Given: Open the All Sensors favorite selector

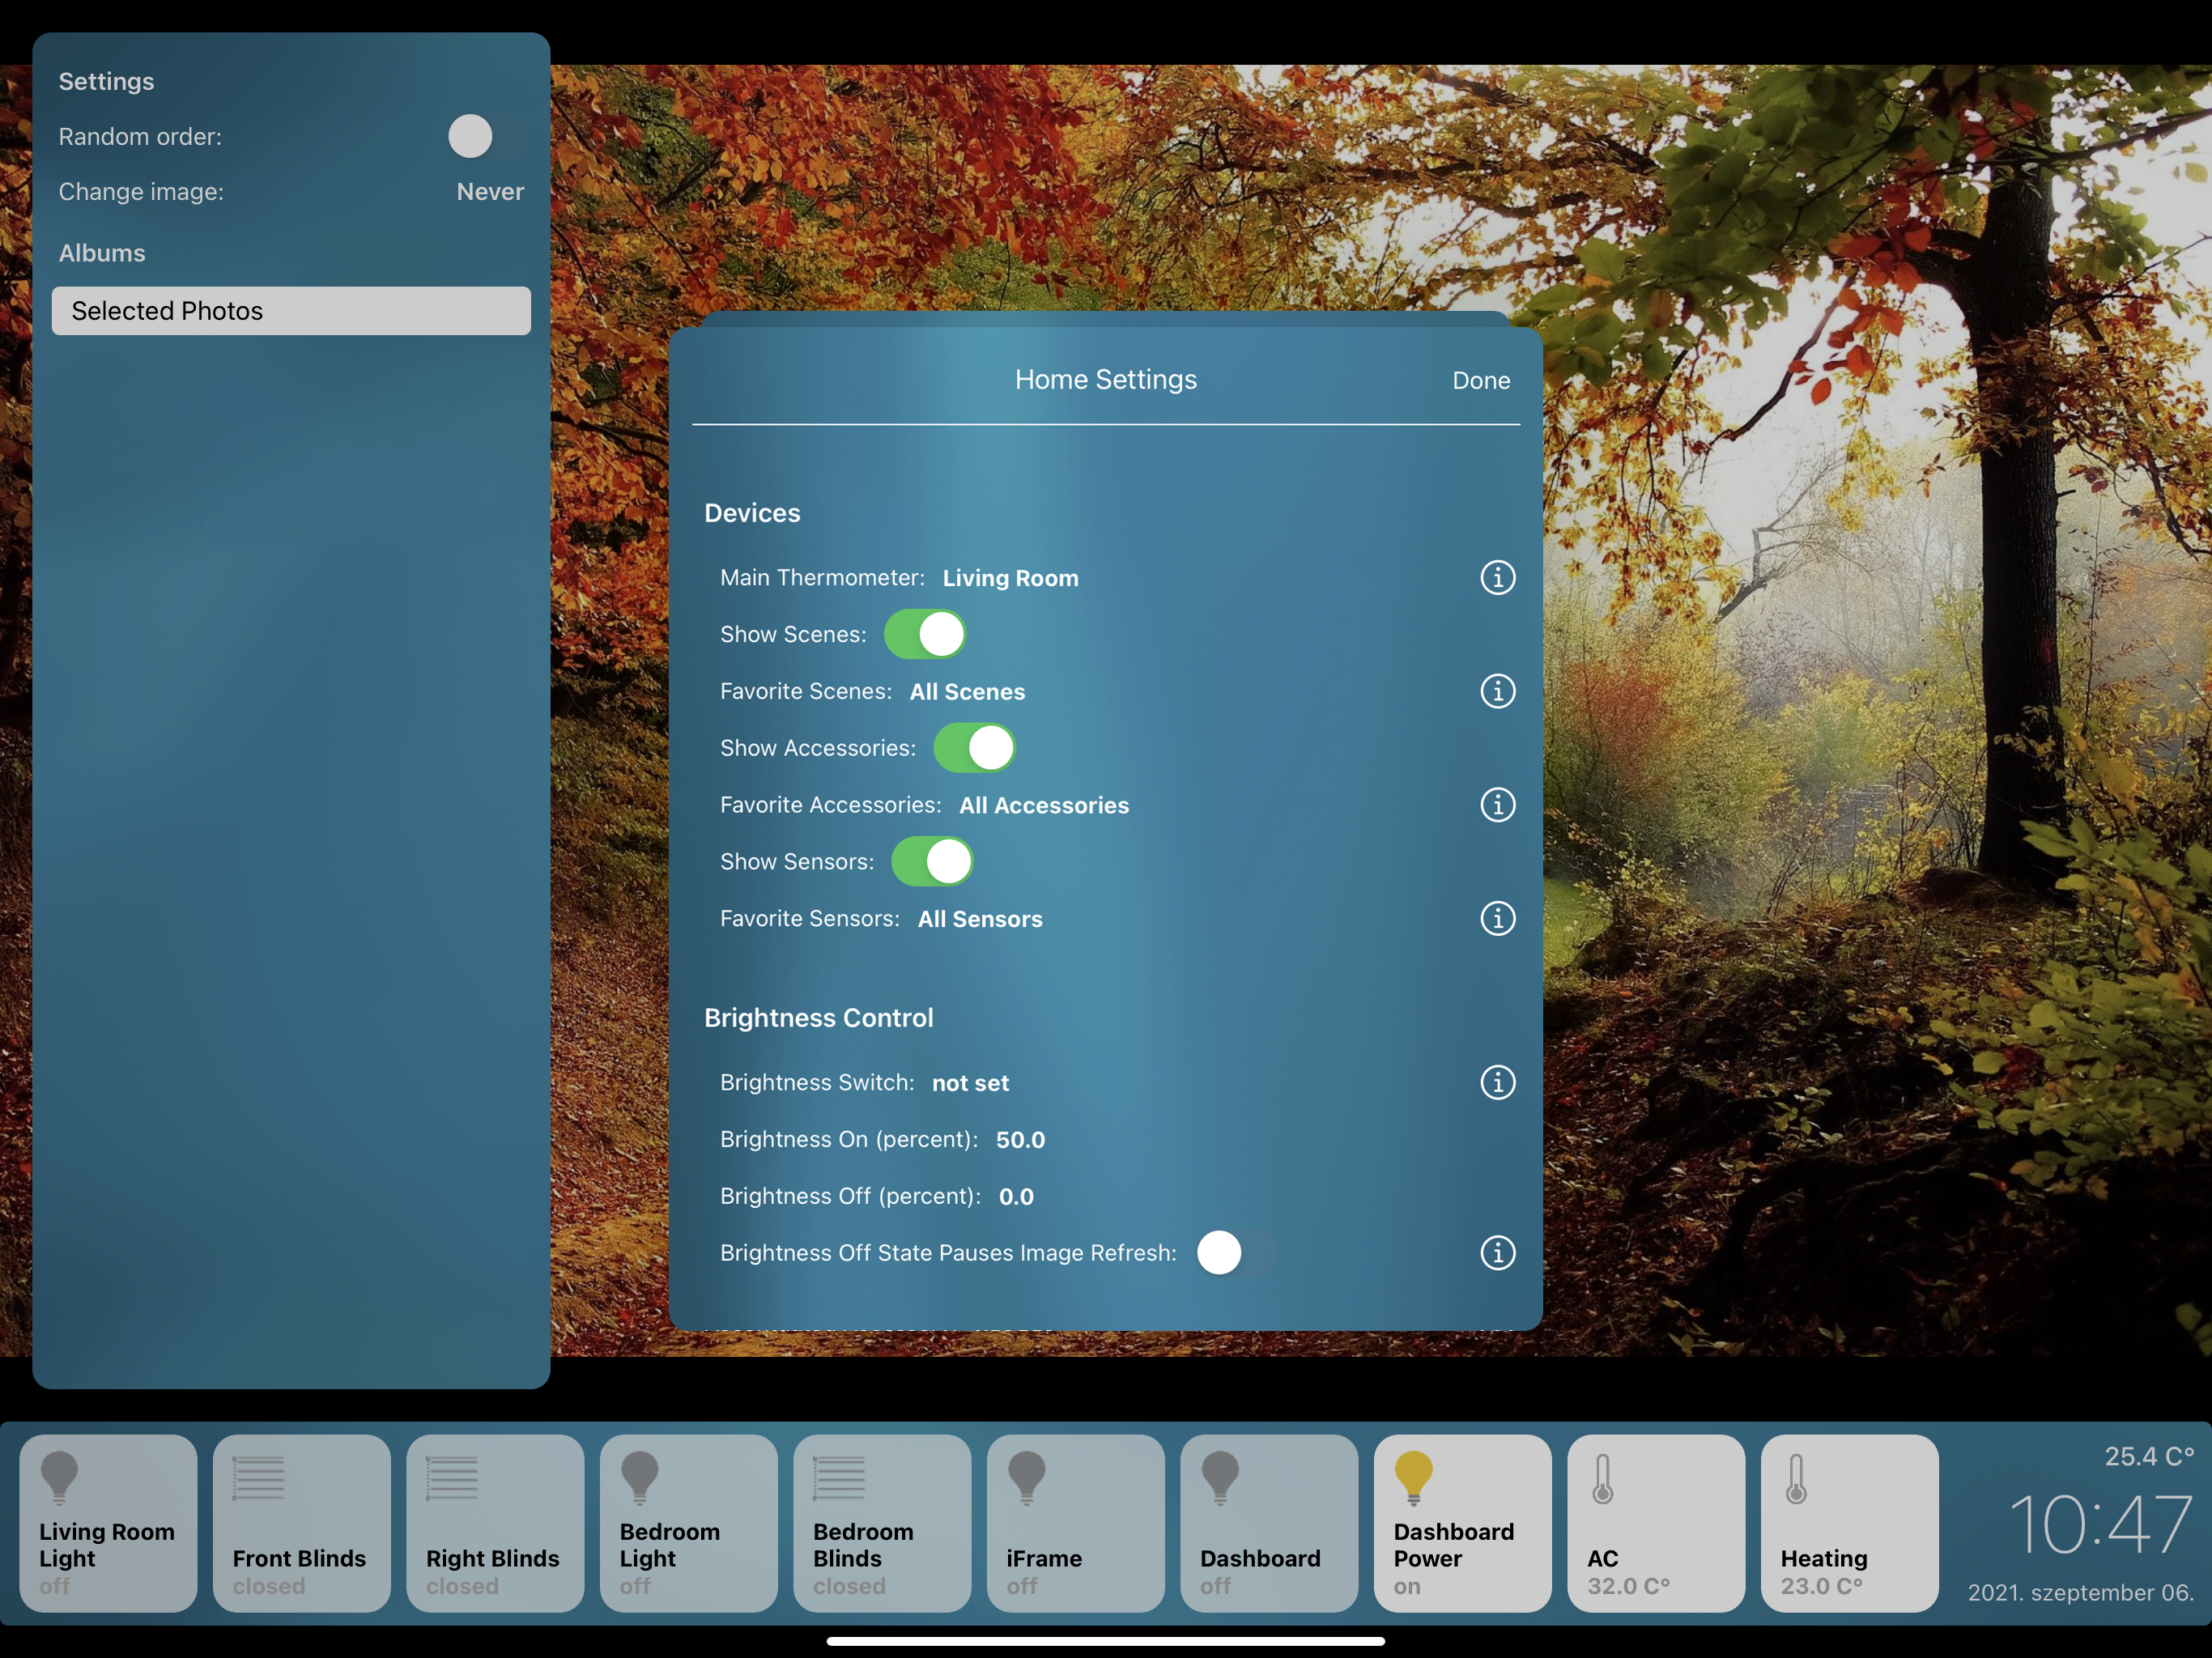Looking at the screenshot, I should tap(980, 919).
